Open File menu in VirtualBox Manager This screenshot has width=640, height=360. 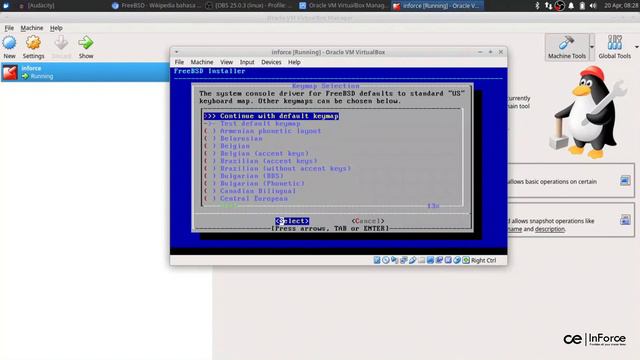tap(9, 28)
